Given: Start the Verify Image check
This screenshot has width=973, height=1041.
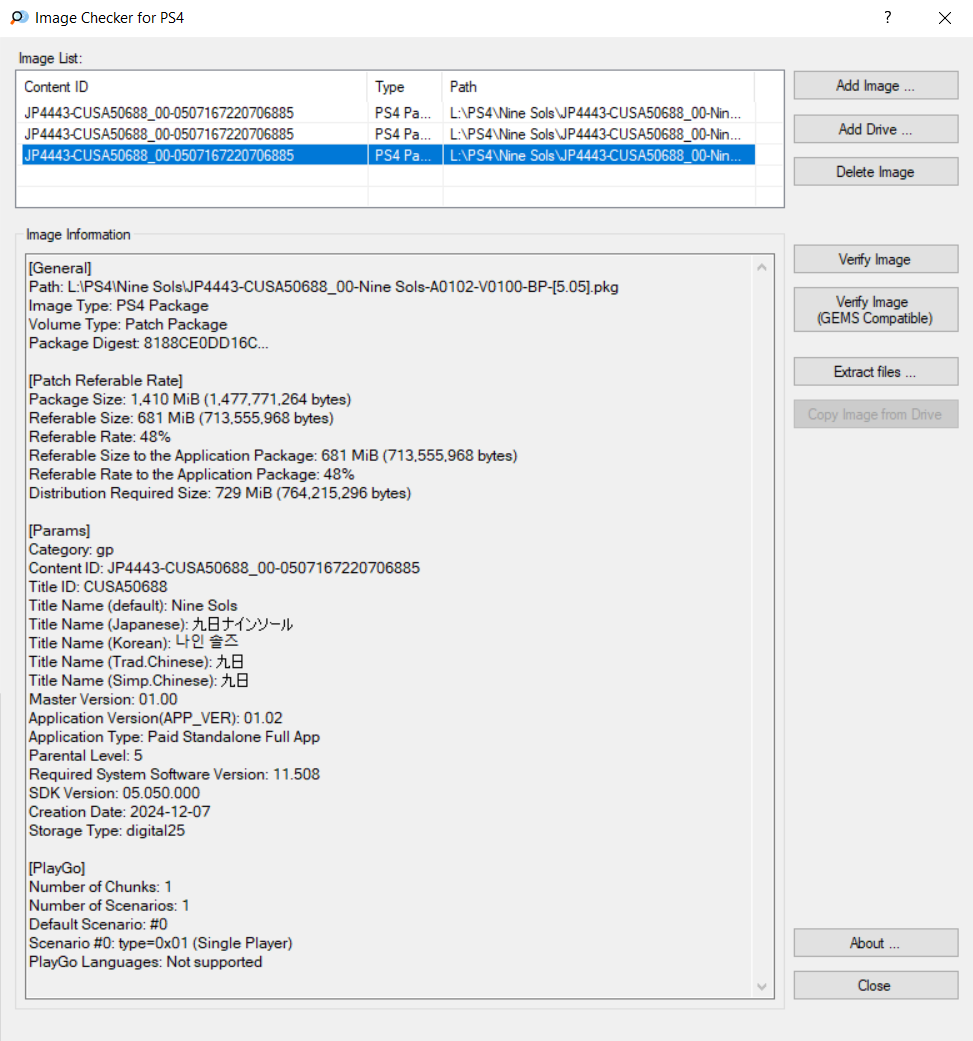Looking at the screenshot, I should [x=875, y=260].
